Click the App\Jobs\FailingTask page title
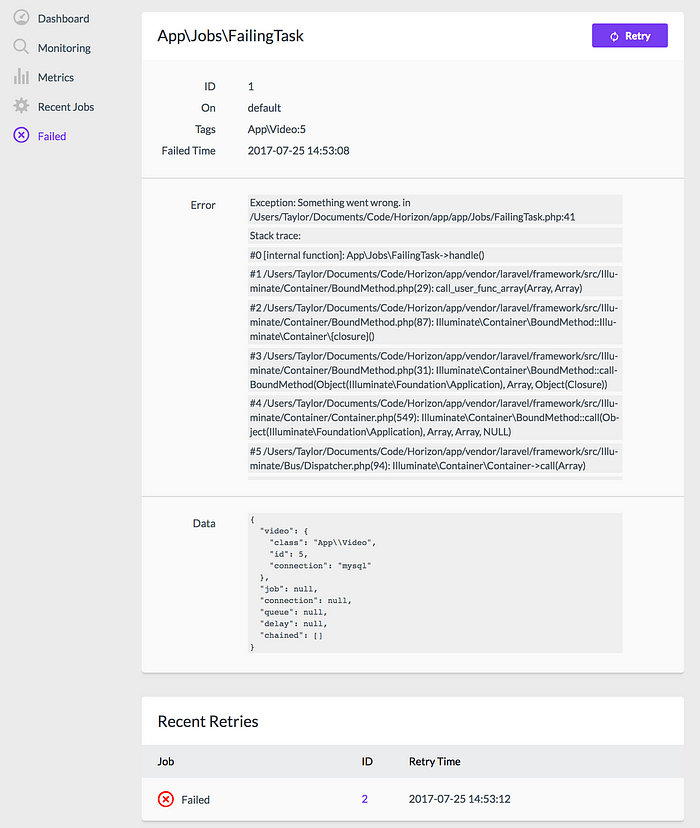The height and width of the screenshot is (828, 700). 231,36
